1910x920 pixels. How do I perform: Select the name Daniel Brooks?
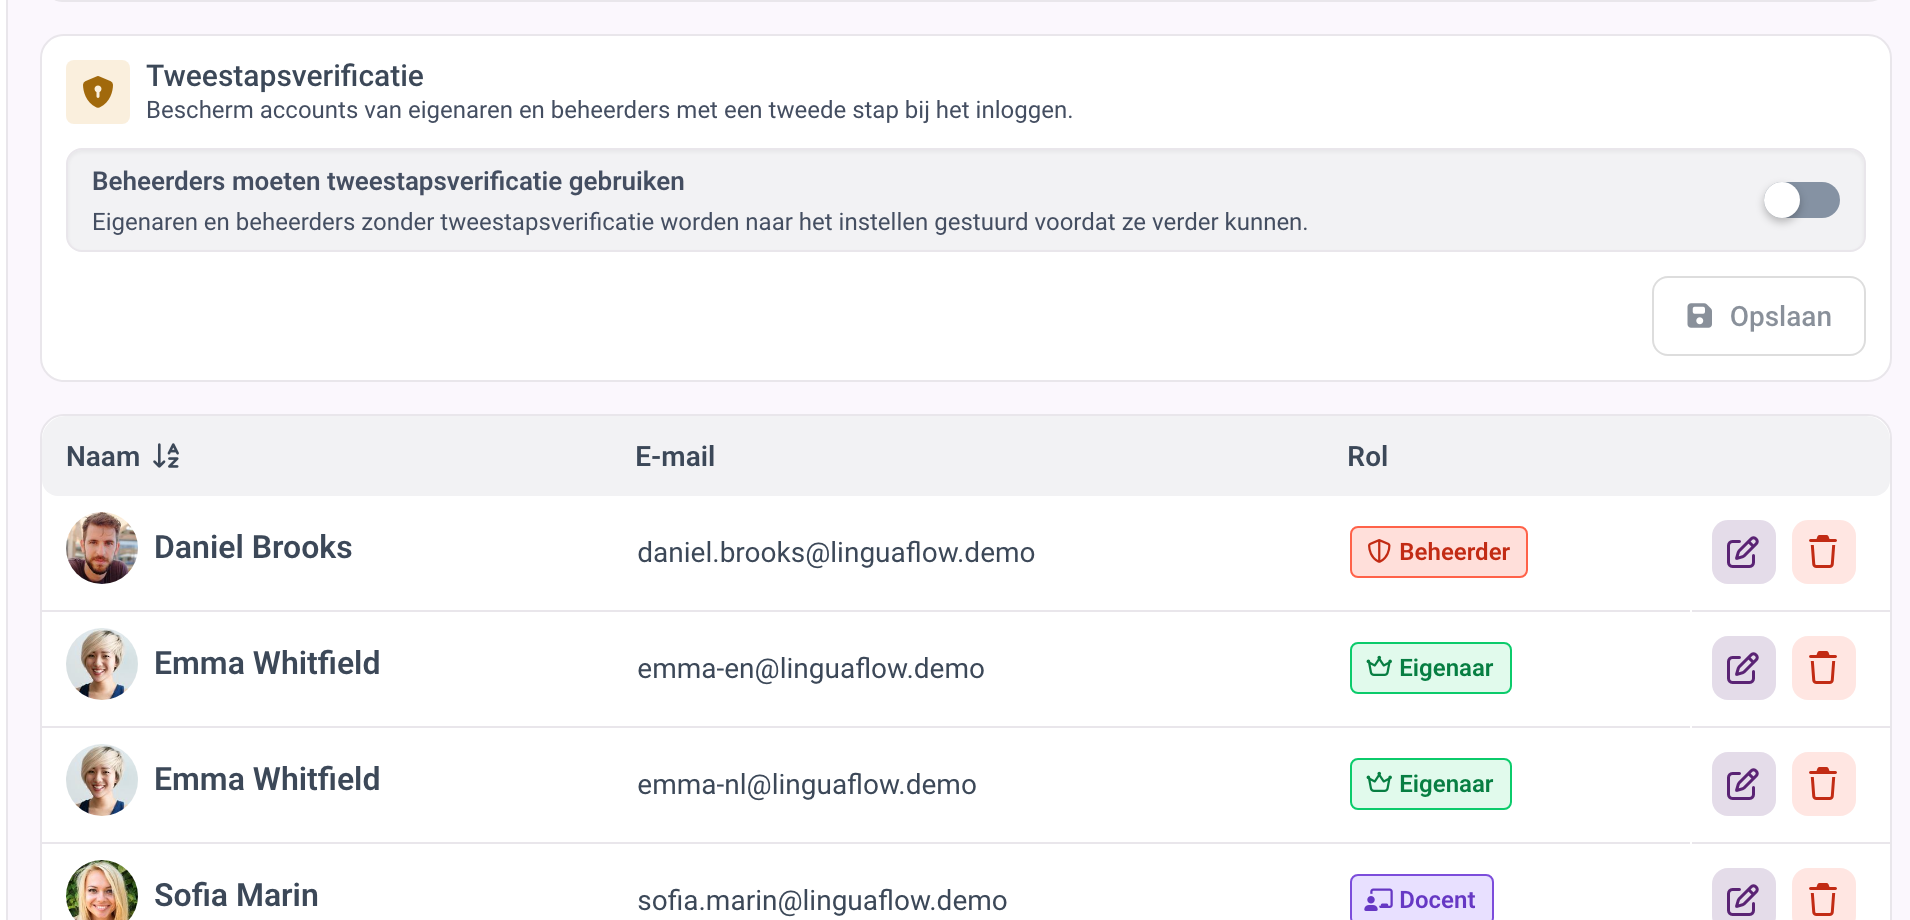[253, 547]
